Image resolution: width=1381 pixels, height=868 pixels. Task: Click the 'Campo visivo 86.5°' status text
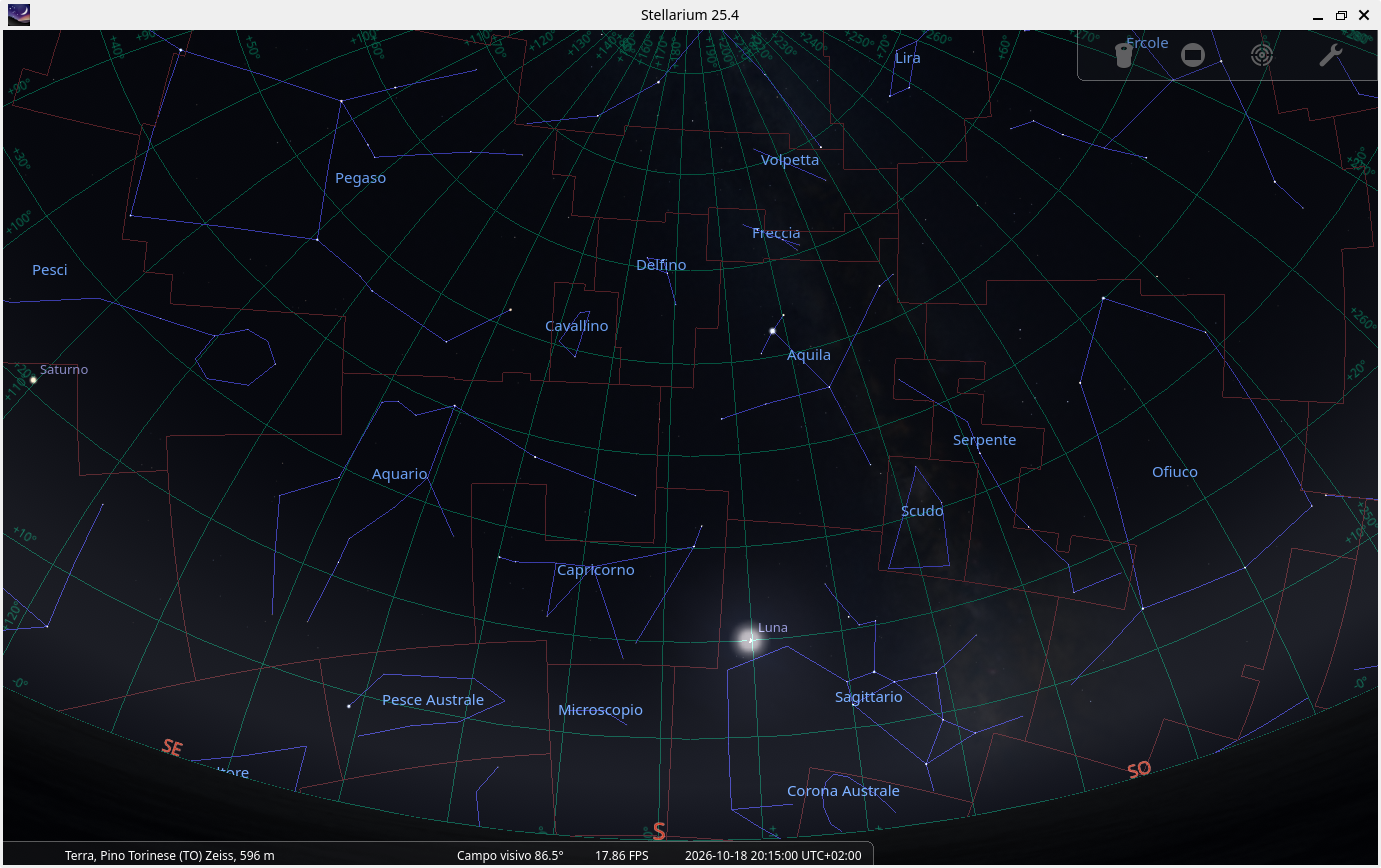click(510, 855)
